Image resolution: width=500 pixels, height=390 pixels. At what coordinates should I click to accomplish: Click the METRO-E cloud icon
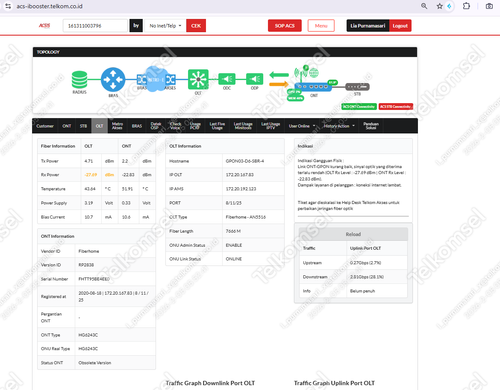[156, 79]
